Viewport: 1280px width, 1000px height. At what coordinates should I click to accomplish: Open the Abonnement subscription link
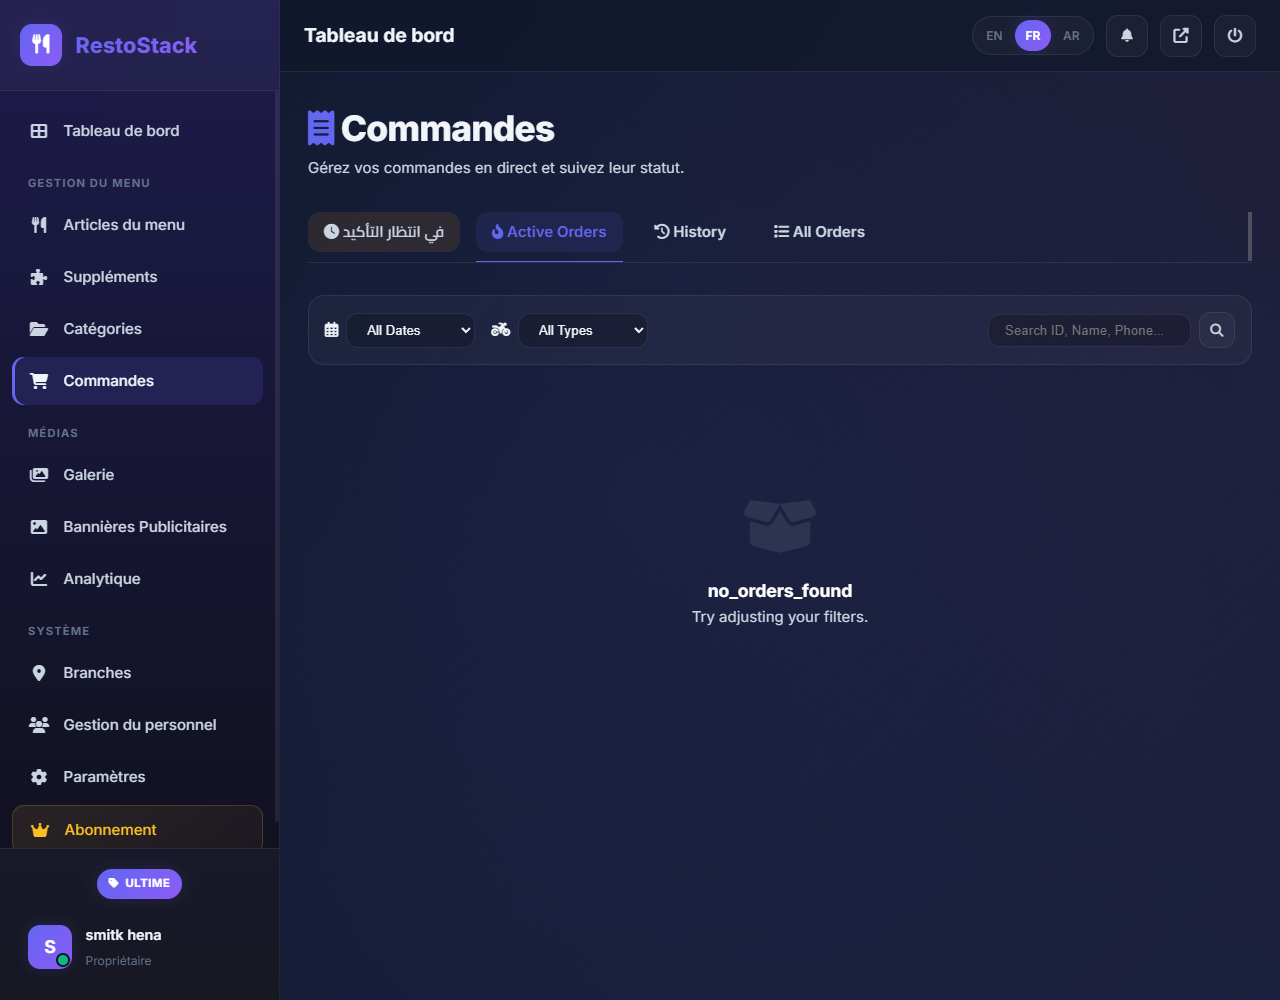point(137,829)
